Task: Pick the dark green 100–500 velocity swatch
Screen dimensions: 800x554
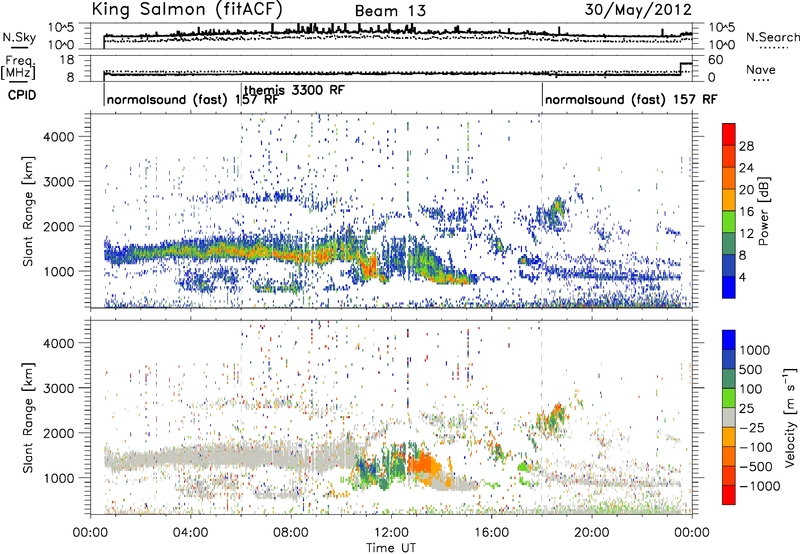Action: (x=729, y=379)
